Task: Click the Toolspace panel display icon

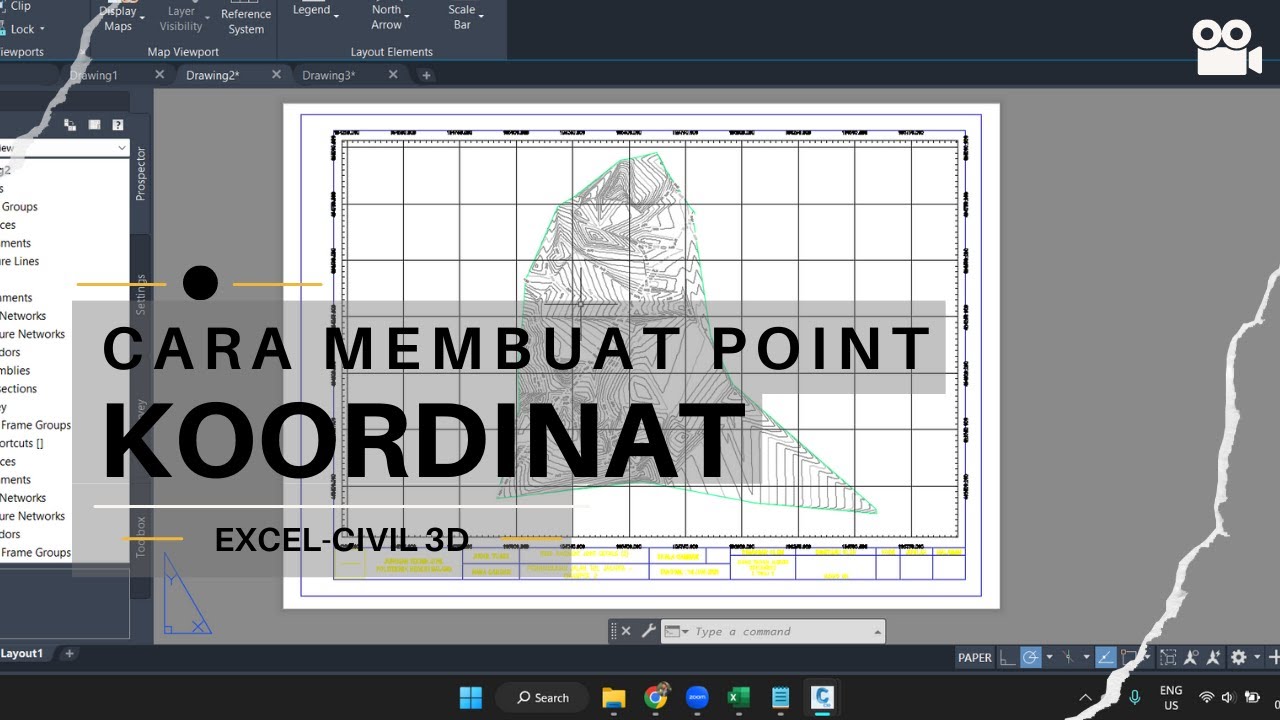Action: point(94,125)
